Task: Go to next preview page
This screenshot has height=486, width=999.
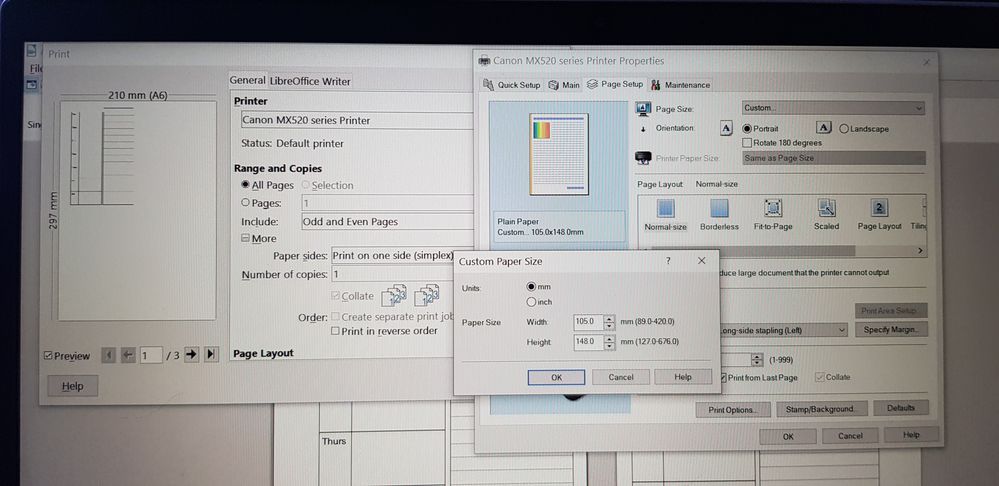Action: point(190,355)
